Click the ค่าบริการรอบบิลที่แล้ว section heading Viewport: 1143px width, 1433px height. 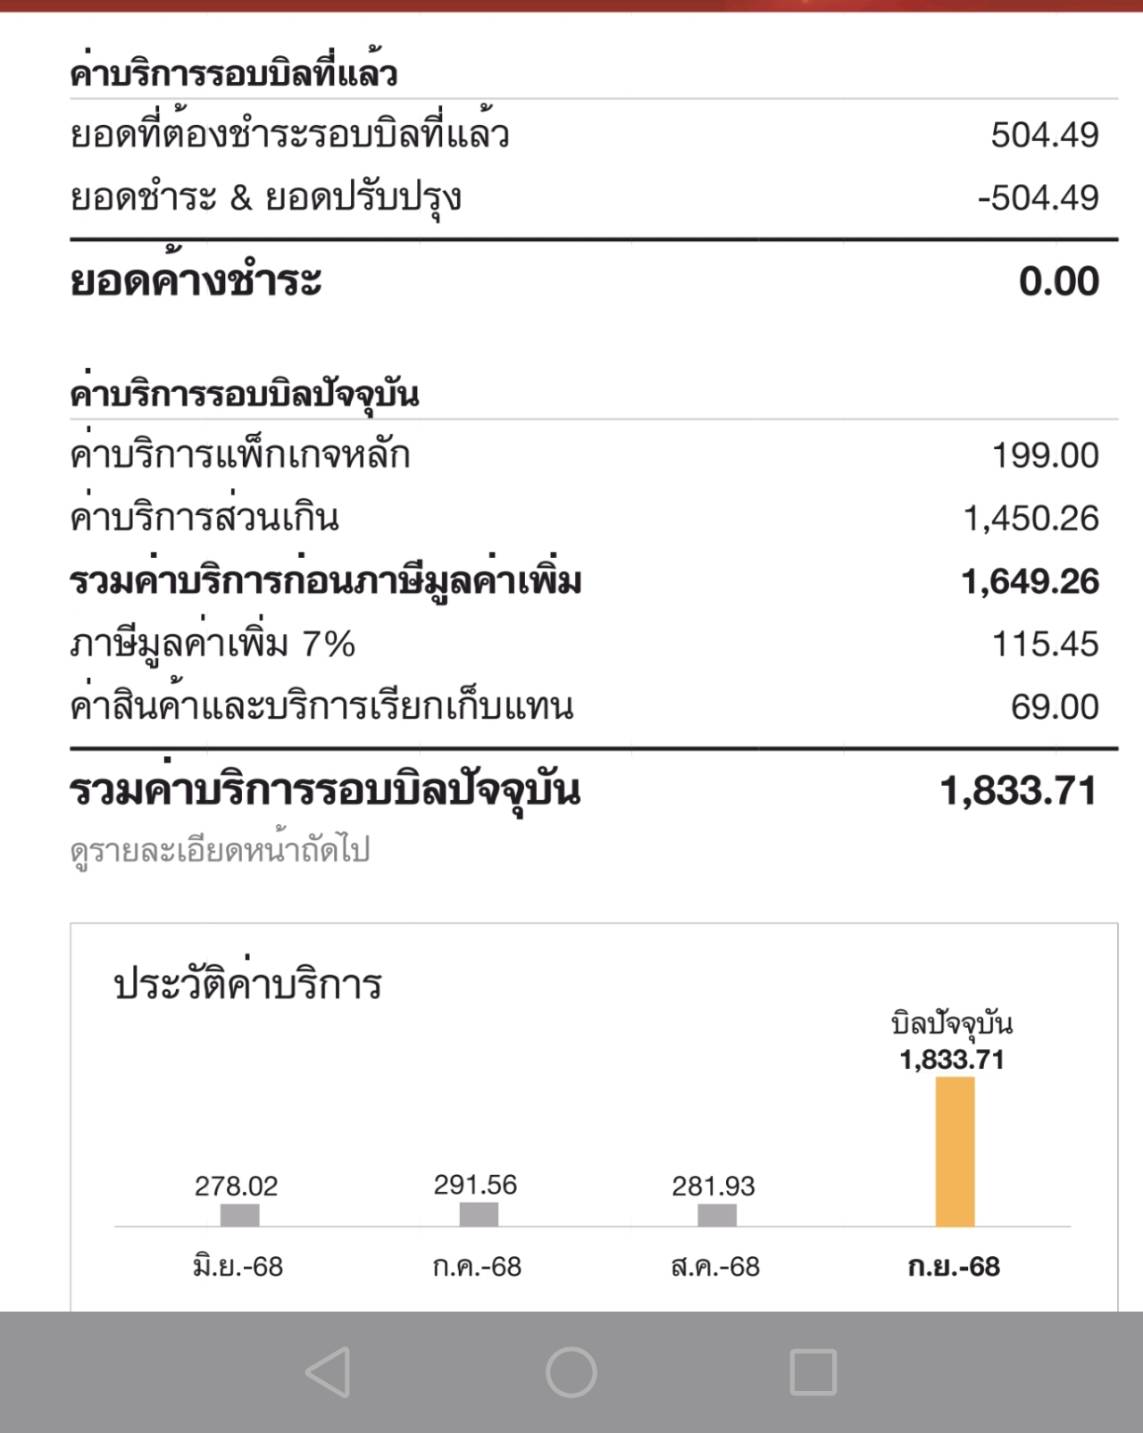(x=233, y=74)
